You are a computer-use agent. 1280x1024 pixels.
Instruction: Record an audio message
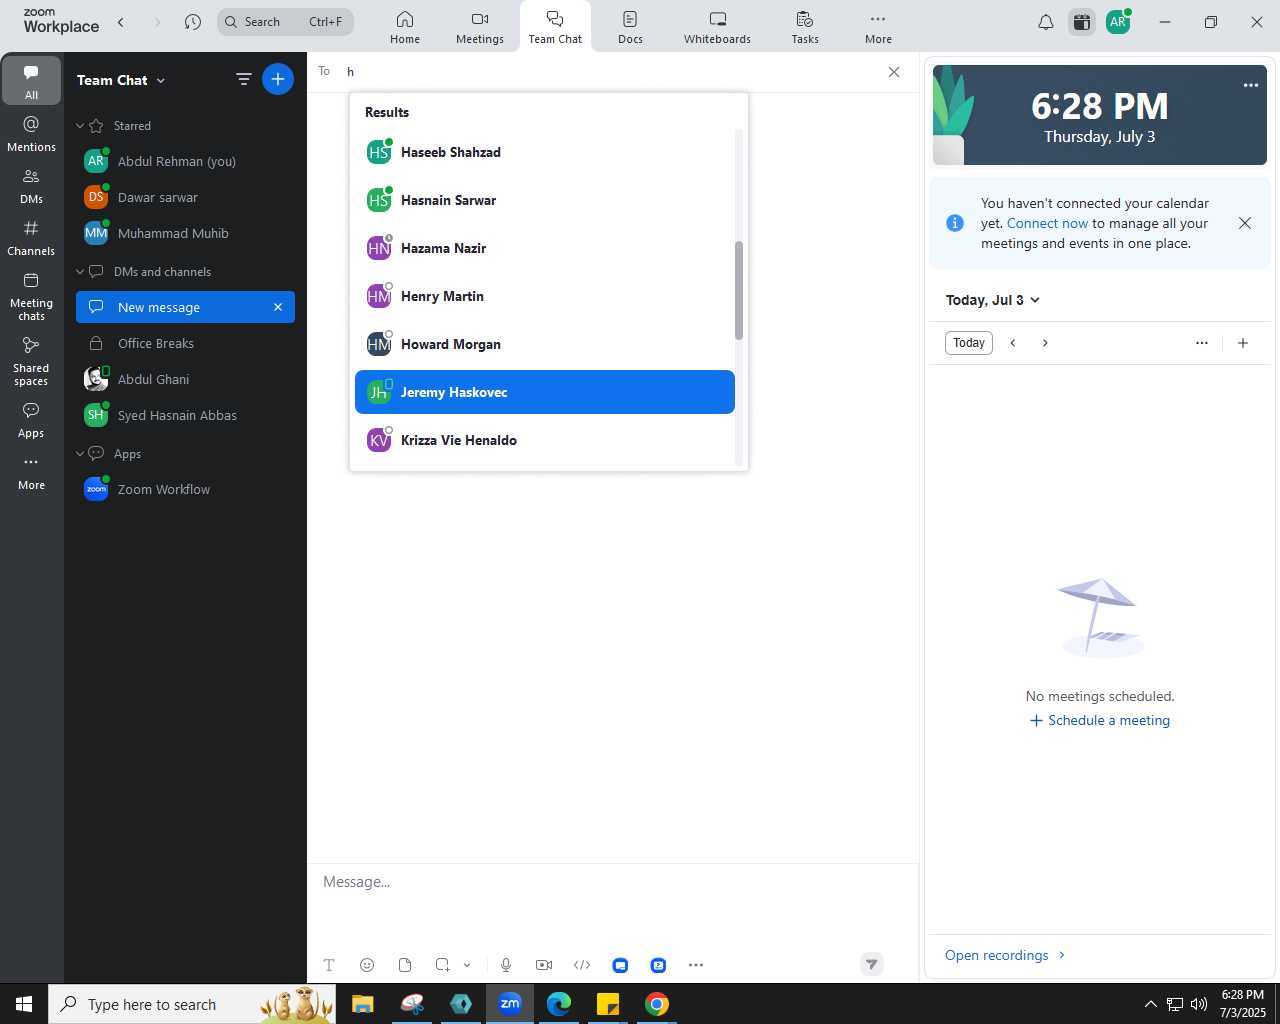click(x=506, y=965)
